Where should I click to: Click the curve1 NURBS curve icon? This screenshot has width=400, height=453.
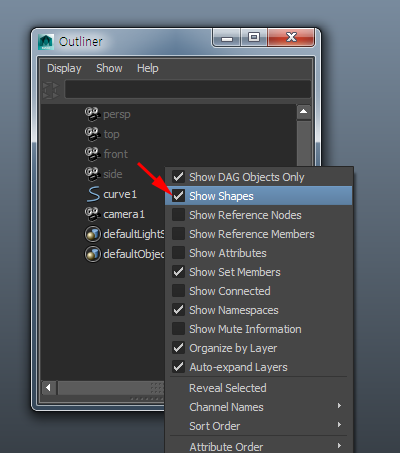pyautogui.click(x=93, y=194)
